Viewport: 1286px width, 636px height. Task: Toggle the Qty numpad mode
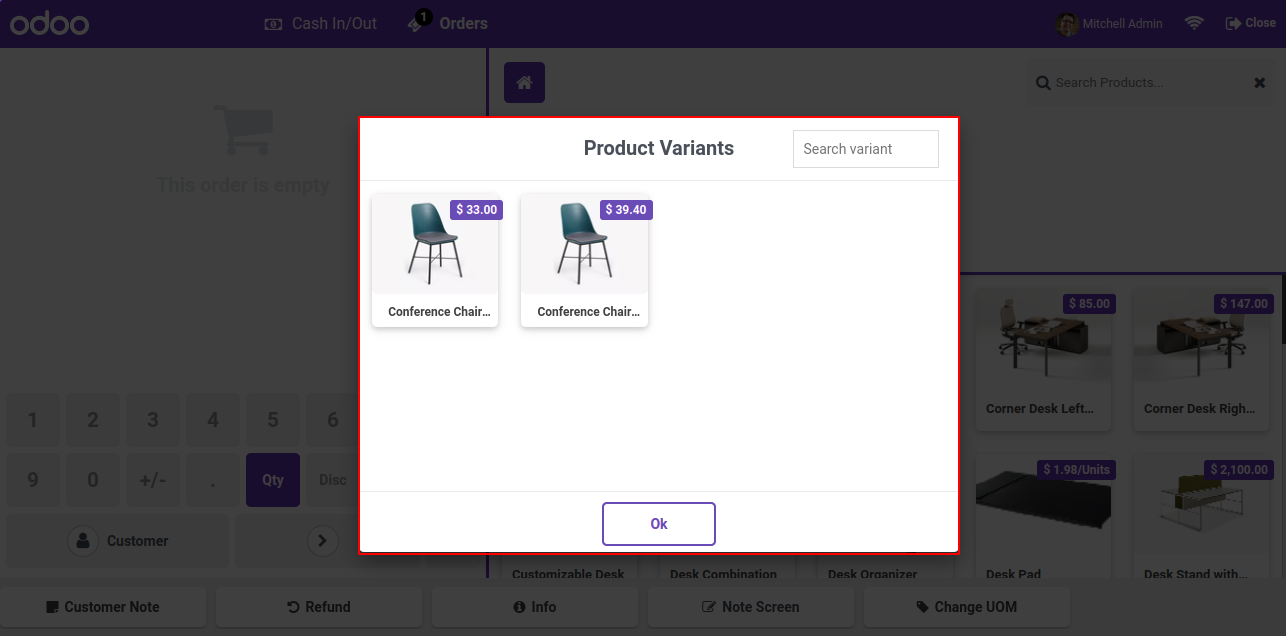[x=273, y=480]
